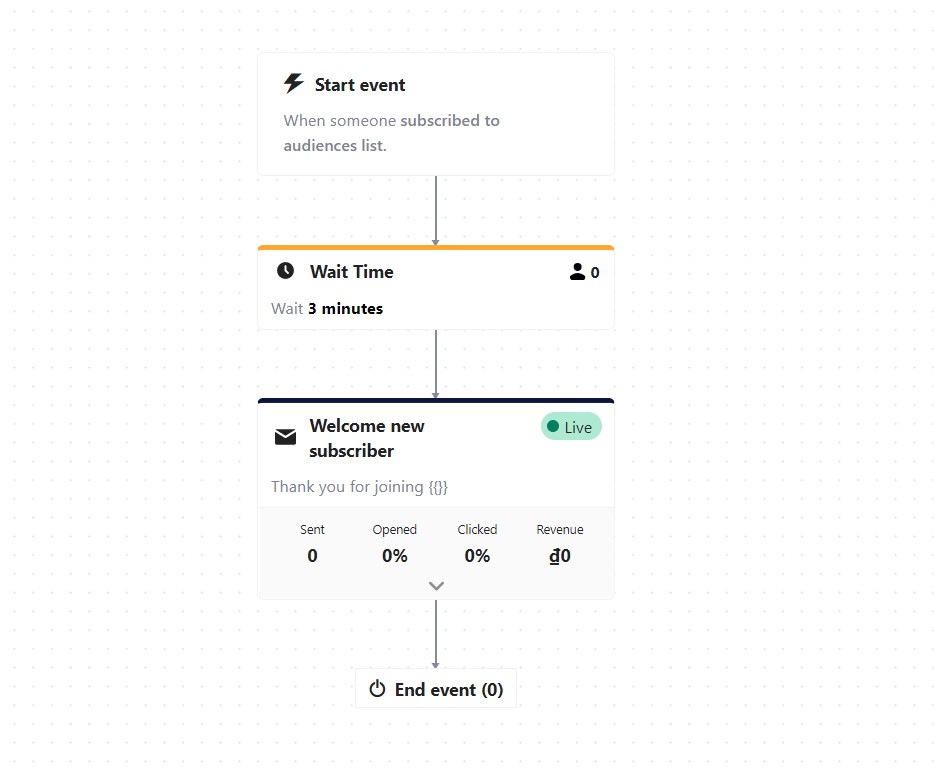Toggle the Live status badge

point(571,427)
